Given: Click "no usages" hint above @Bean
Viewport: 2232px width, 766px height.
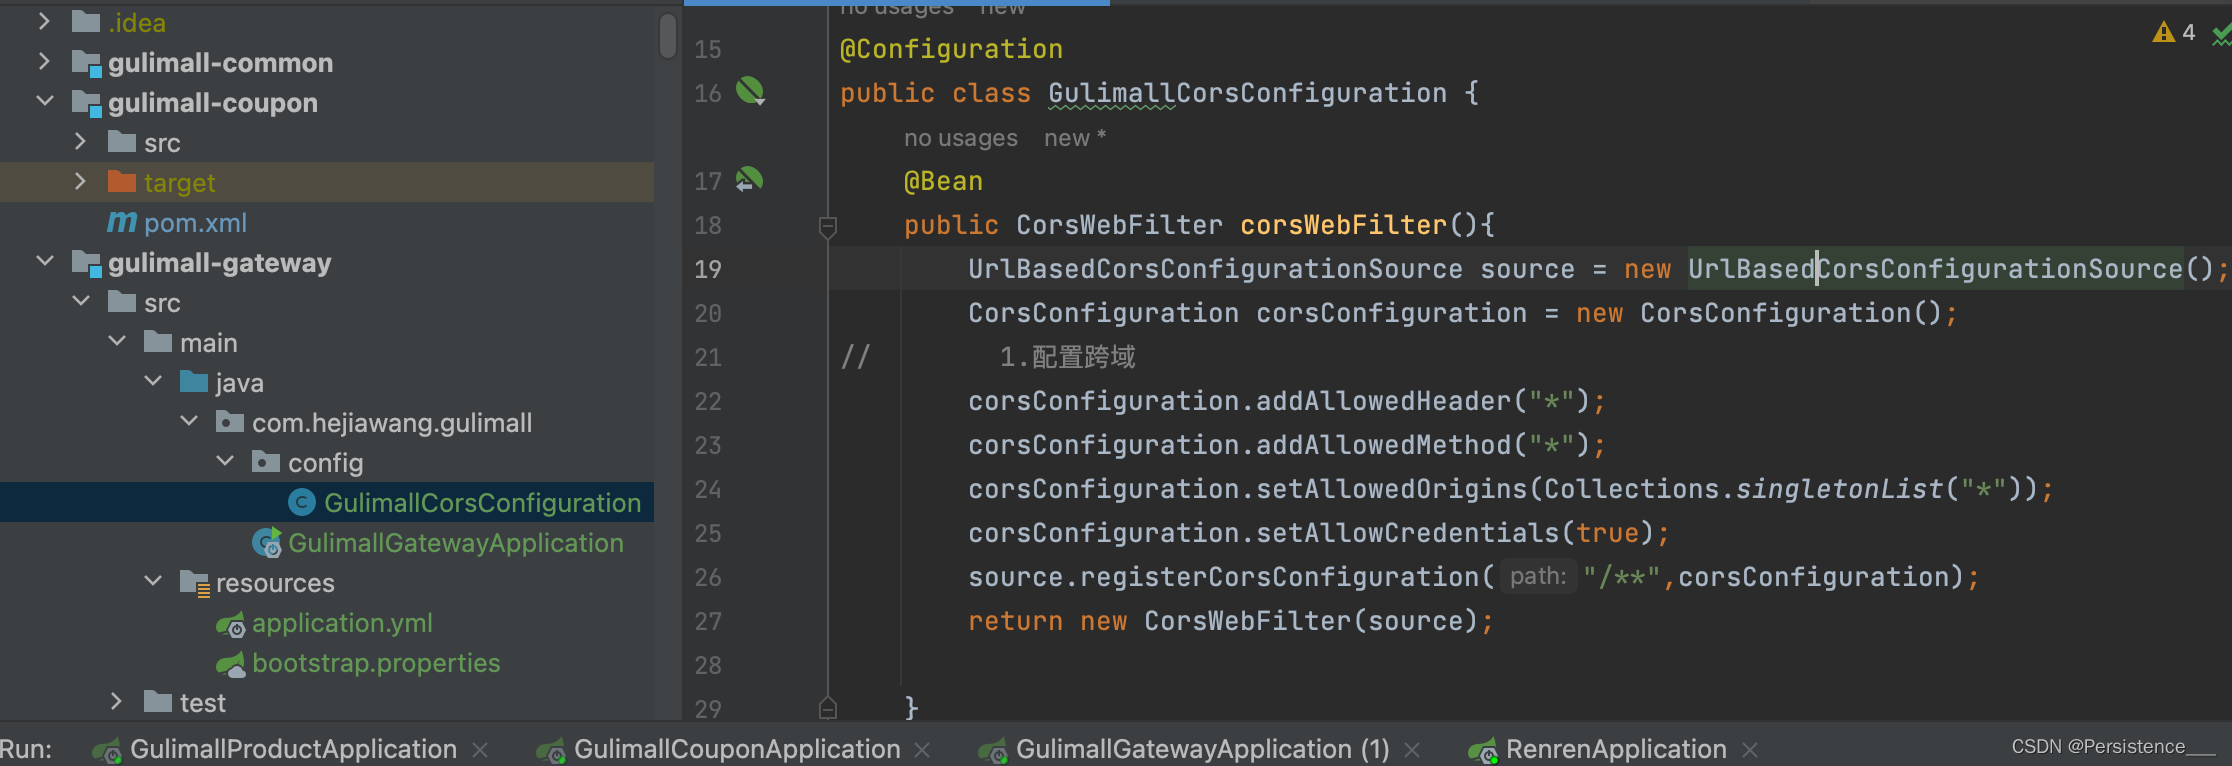Looking at the screenshot, I should (x=961, y=138).
